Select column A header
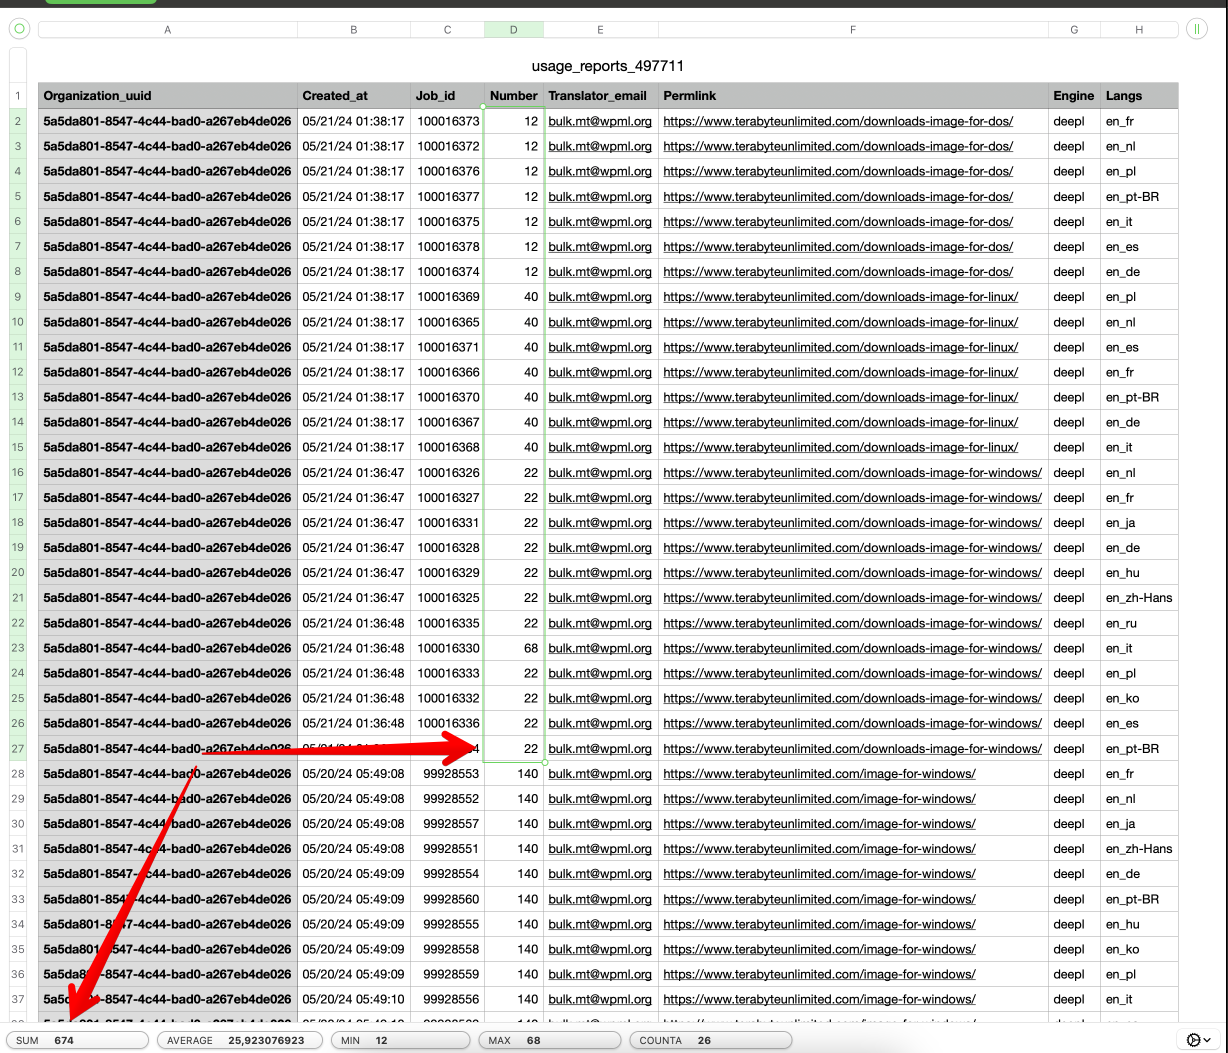 [168, 30]
